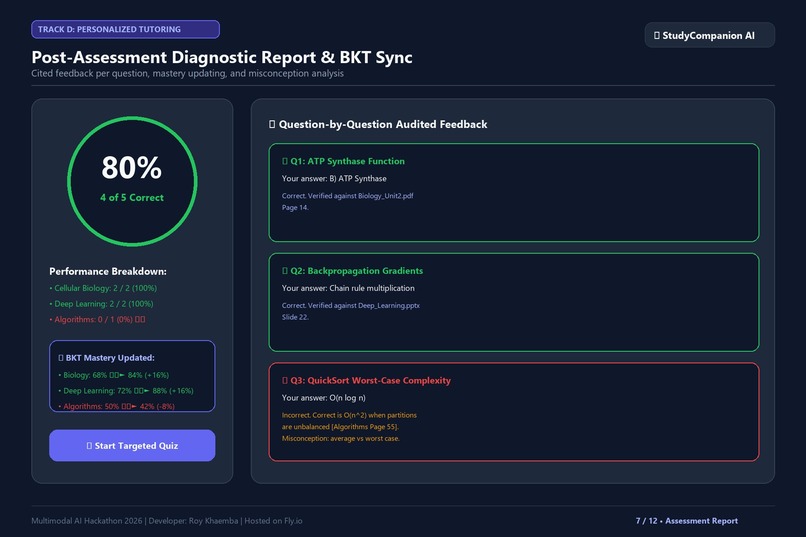
Task: Click the '7 / 12 • Assessment Report' page indicator
Action: coord(687,521)
